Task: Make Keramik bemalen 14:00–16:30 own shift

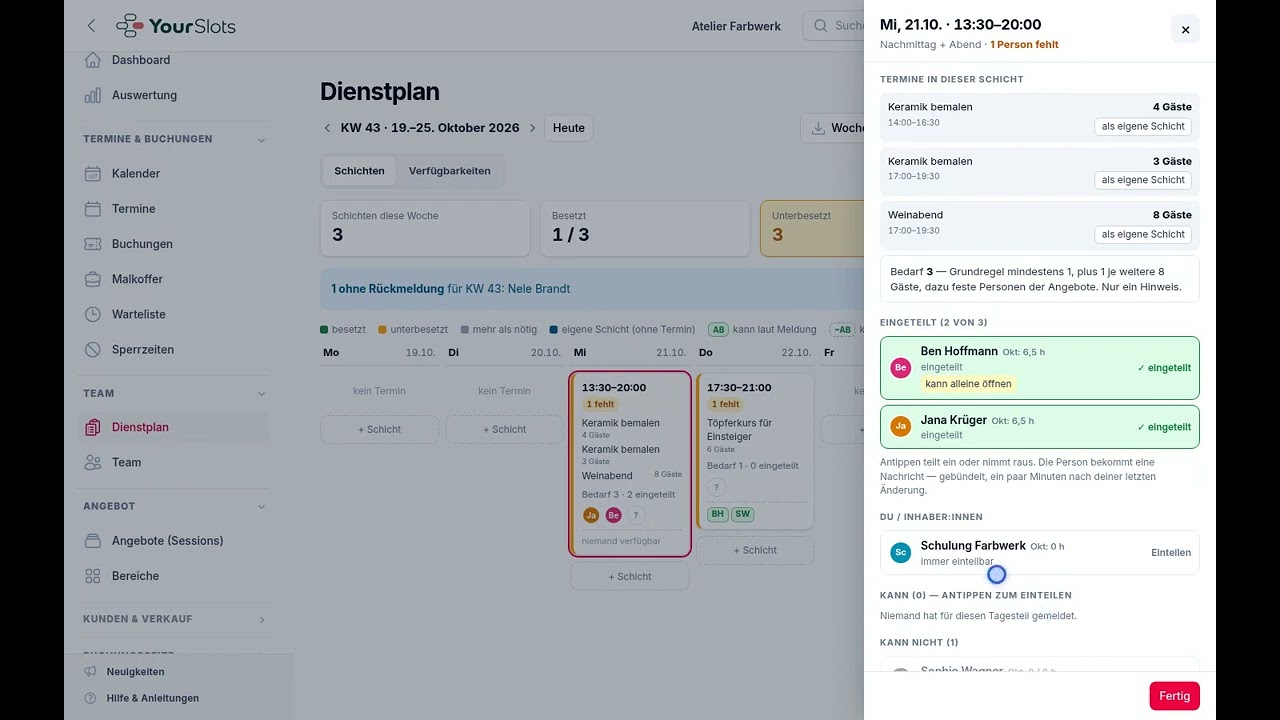Action: tap(1142, 126)
